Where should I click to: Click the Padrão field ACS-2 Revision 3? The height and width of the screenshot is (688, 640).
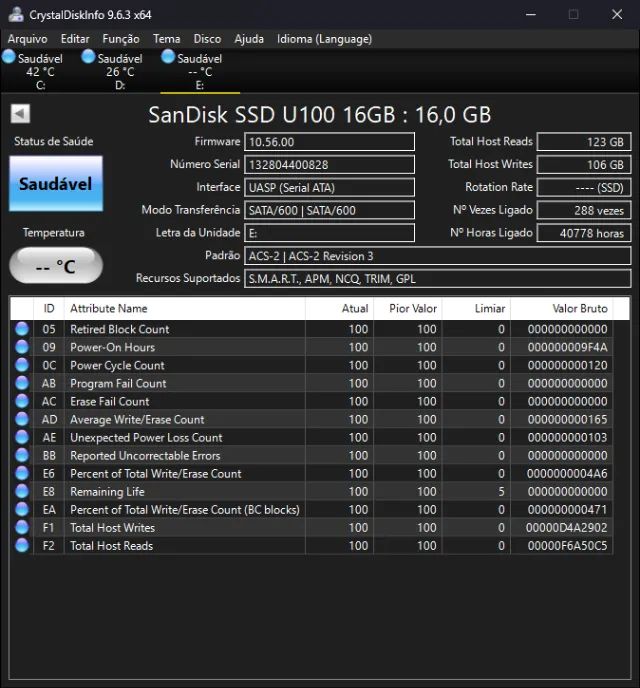point(438,256)
